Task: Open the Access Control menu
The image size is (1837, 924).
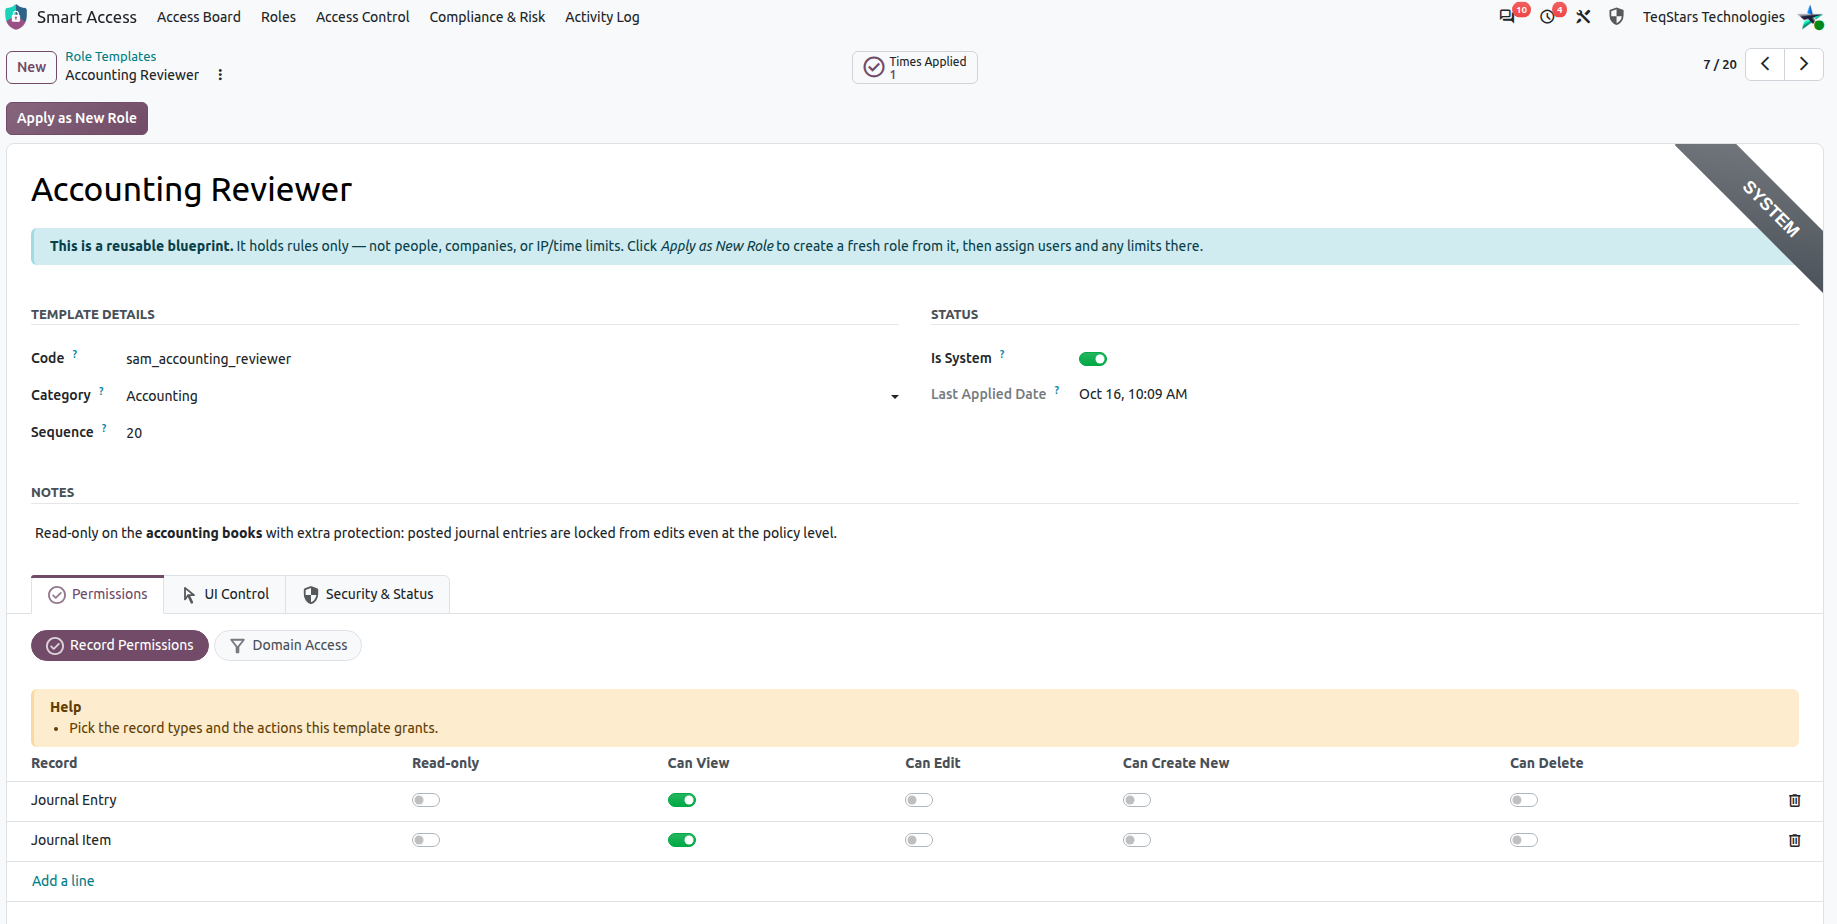Action: click(363, 17)
